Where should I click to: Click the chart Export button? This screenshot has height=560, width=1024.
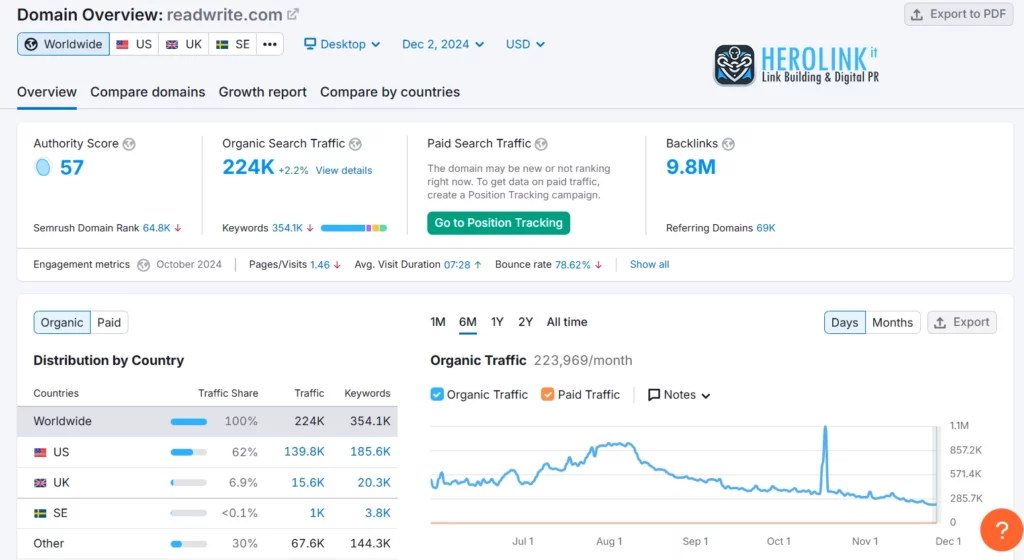962,322
